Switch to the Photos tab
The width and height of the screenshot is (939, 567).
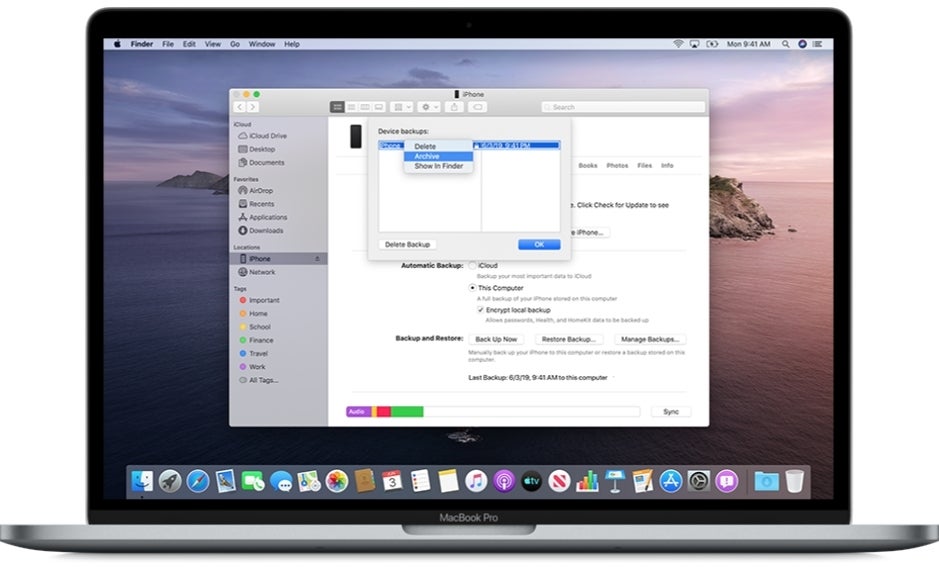617,166
